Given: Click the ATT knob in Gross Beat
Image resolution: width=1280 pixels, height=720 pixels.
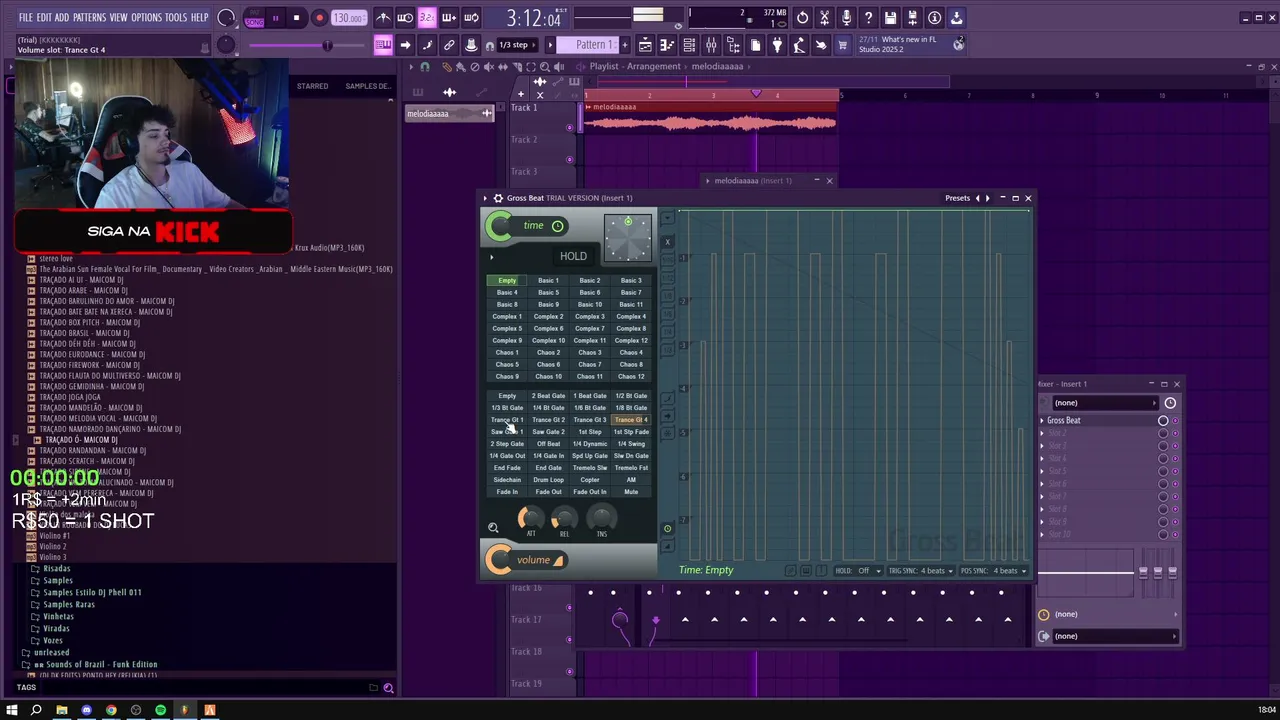Looking at the screenshot, I should [530, 518].
